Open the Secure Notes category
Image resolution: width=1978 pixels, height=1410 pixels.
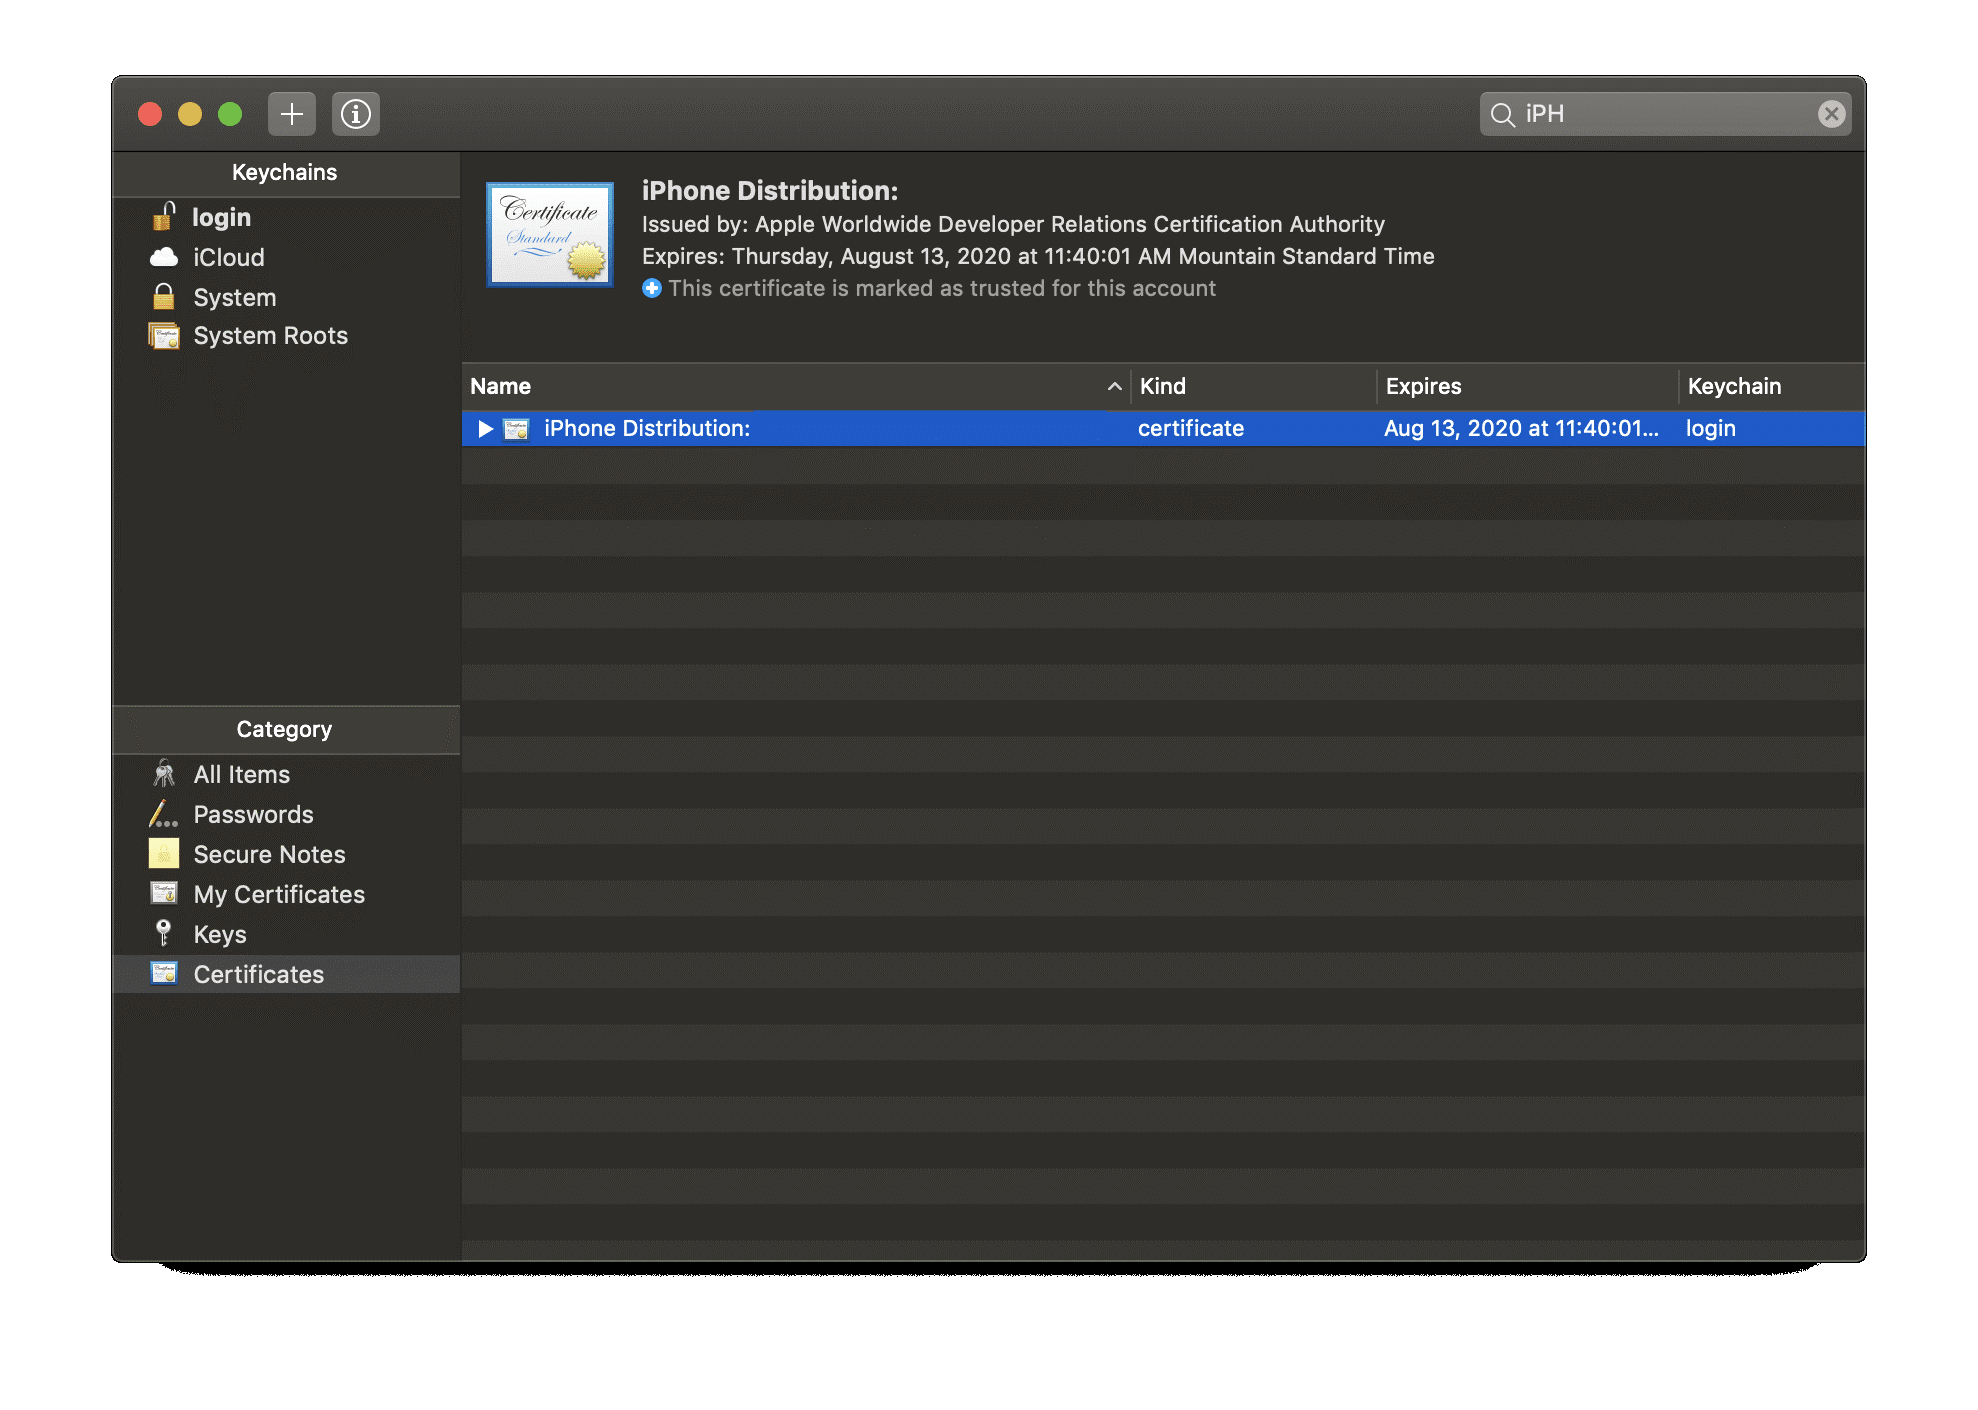269,855
